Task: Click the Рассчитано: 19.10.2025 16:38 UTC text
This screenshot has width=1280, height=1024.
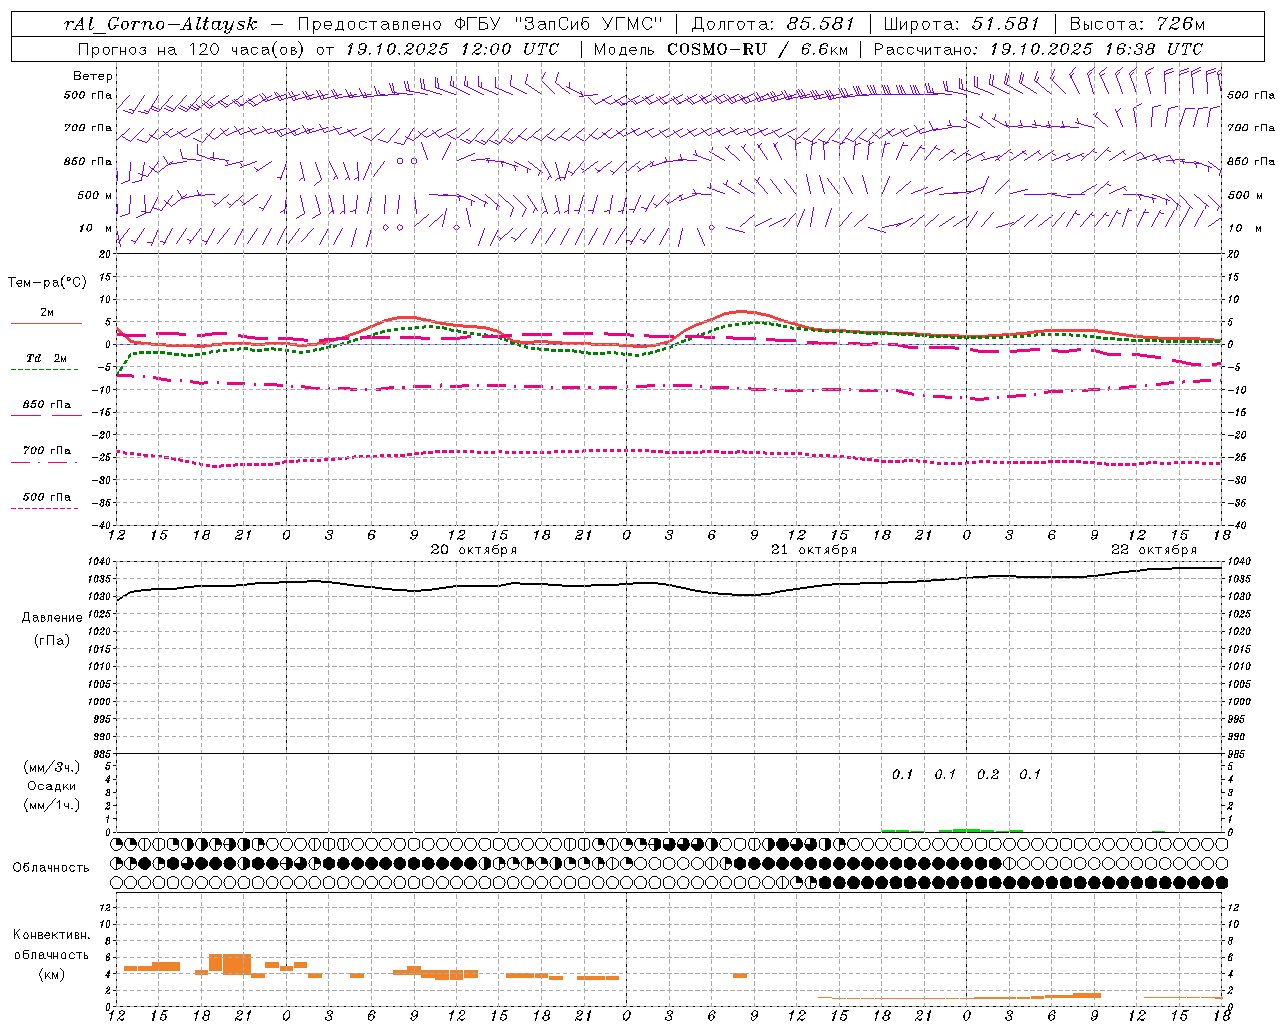Action: pos(1038,49)
